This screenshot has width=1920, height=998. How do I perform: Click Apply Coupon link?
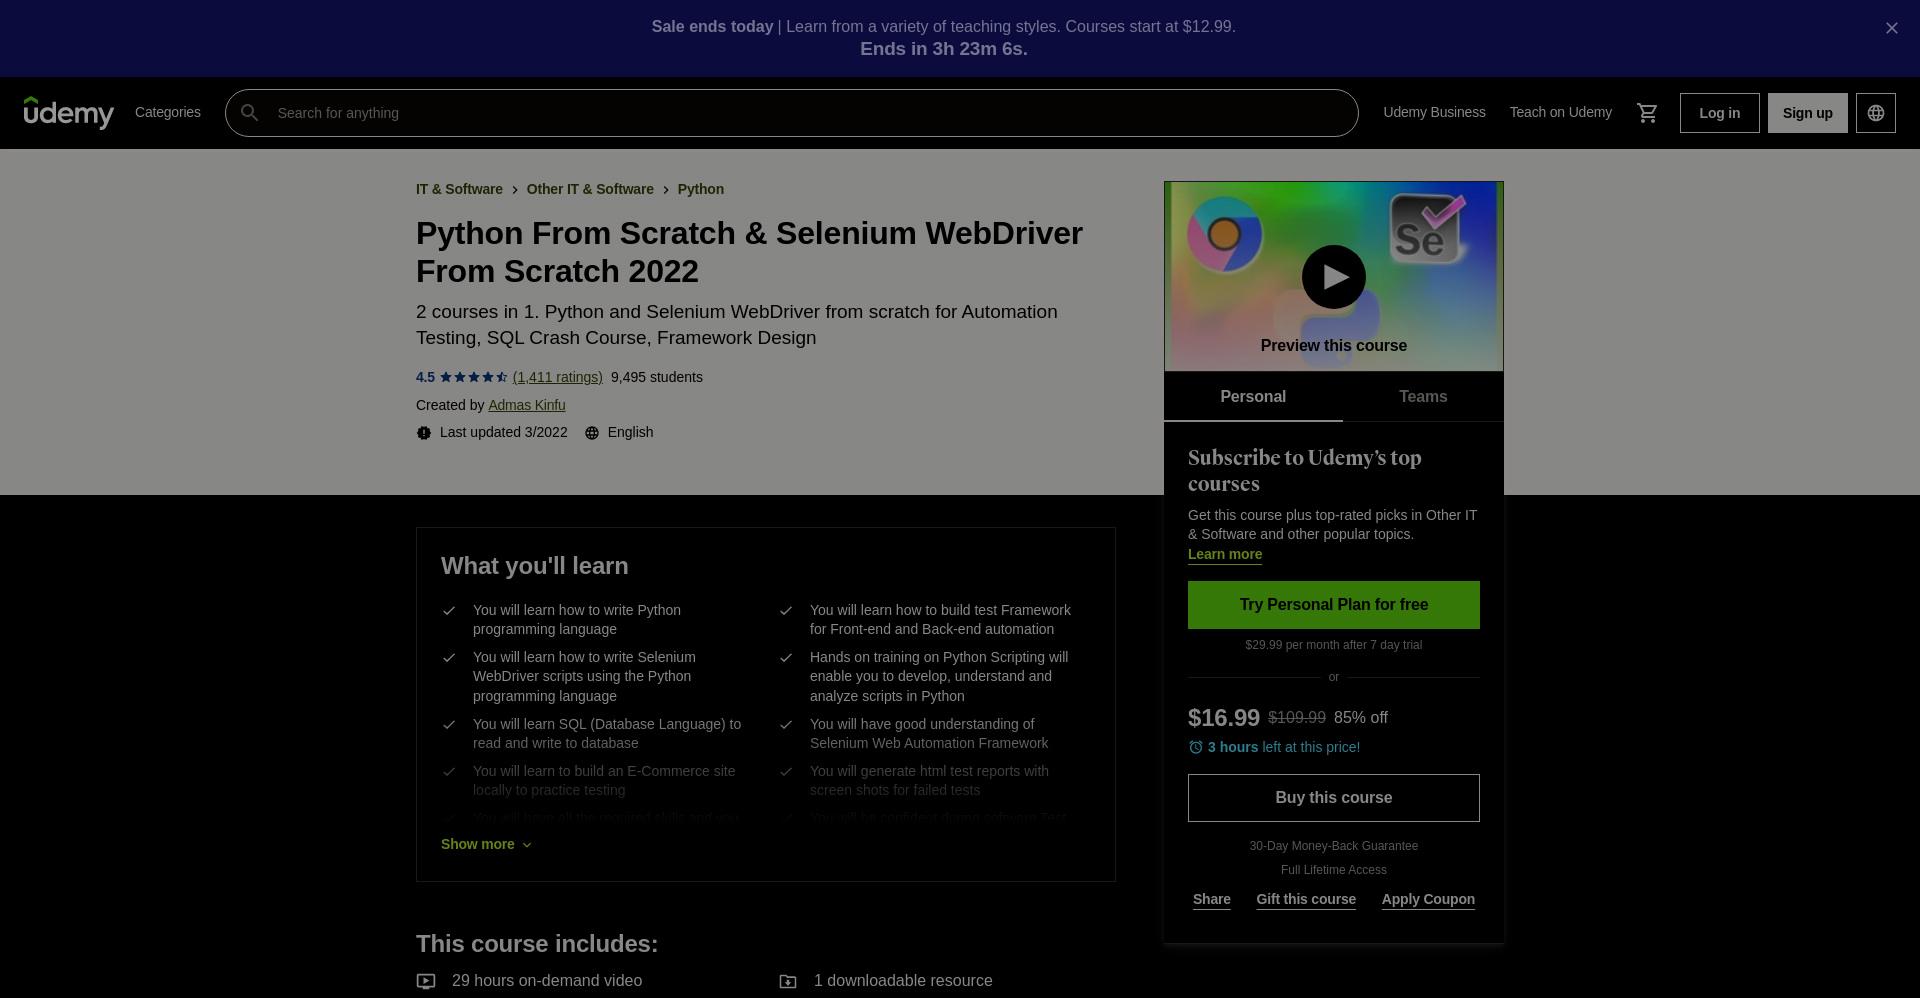tap(1428, 899)
